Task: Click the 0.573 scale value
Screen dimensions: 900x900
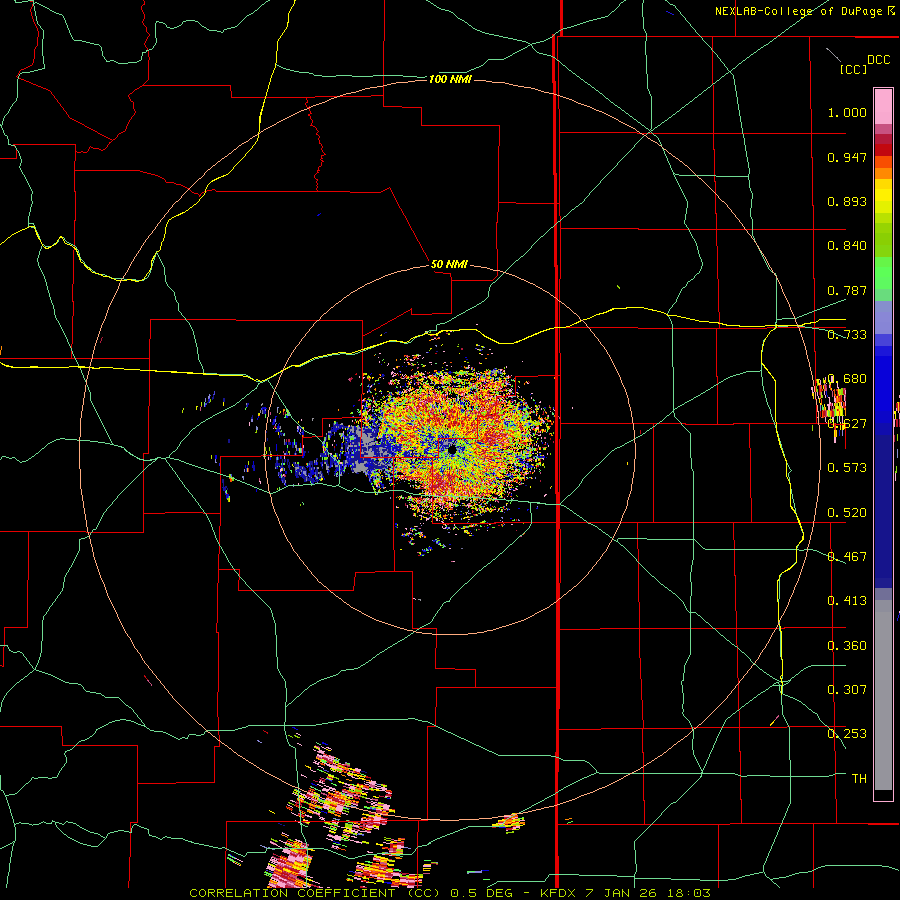Action: (847, 468)
